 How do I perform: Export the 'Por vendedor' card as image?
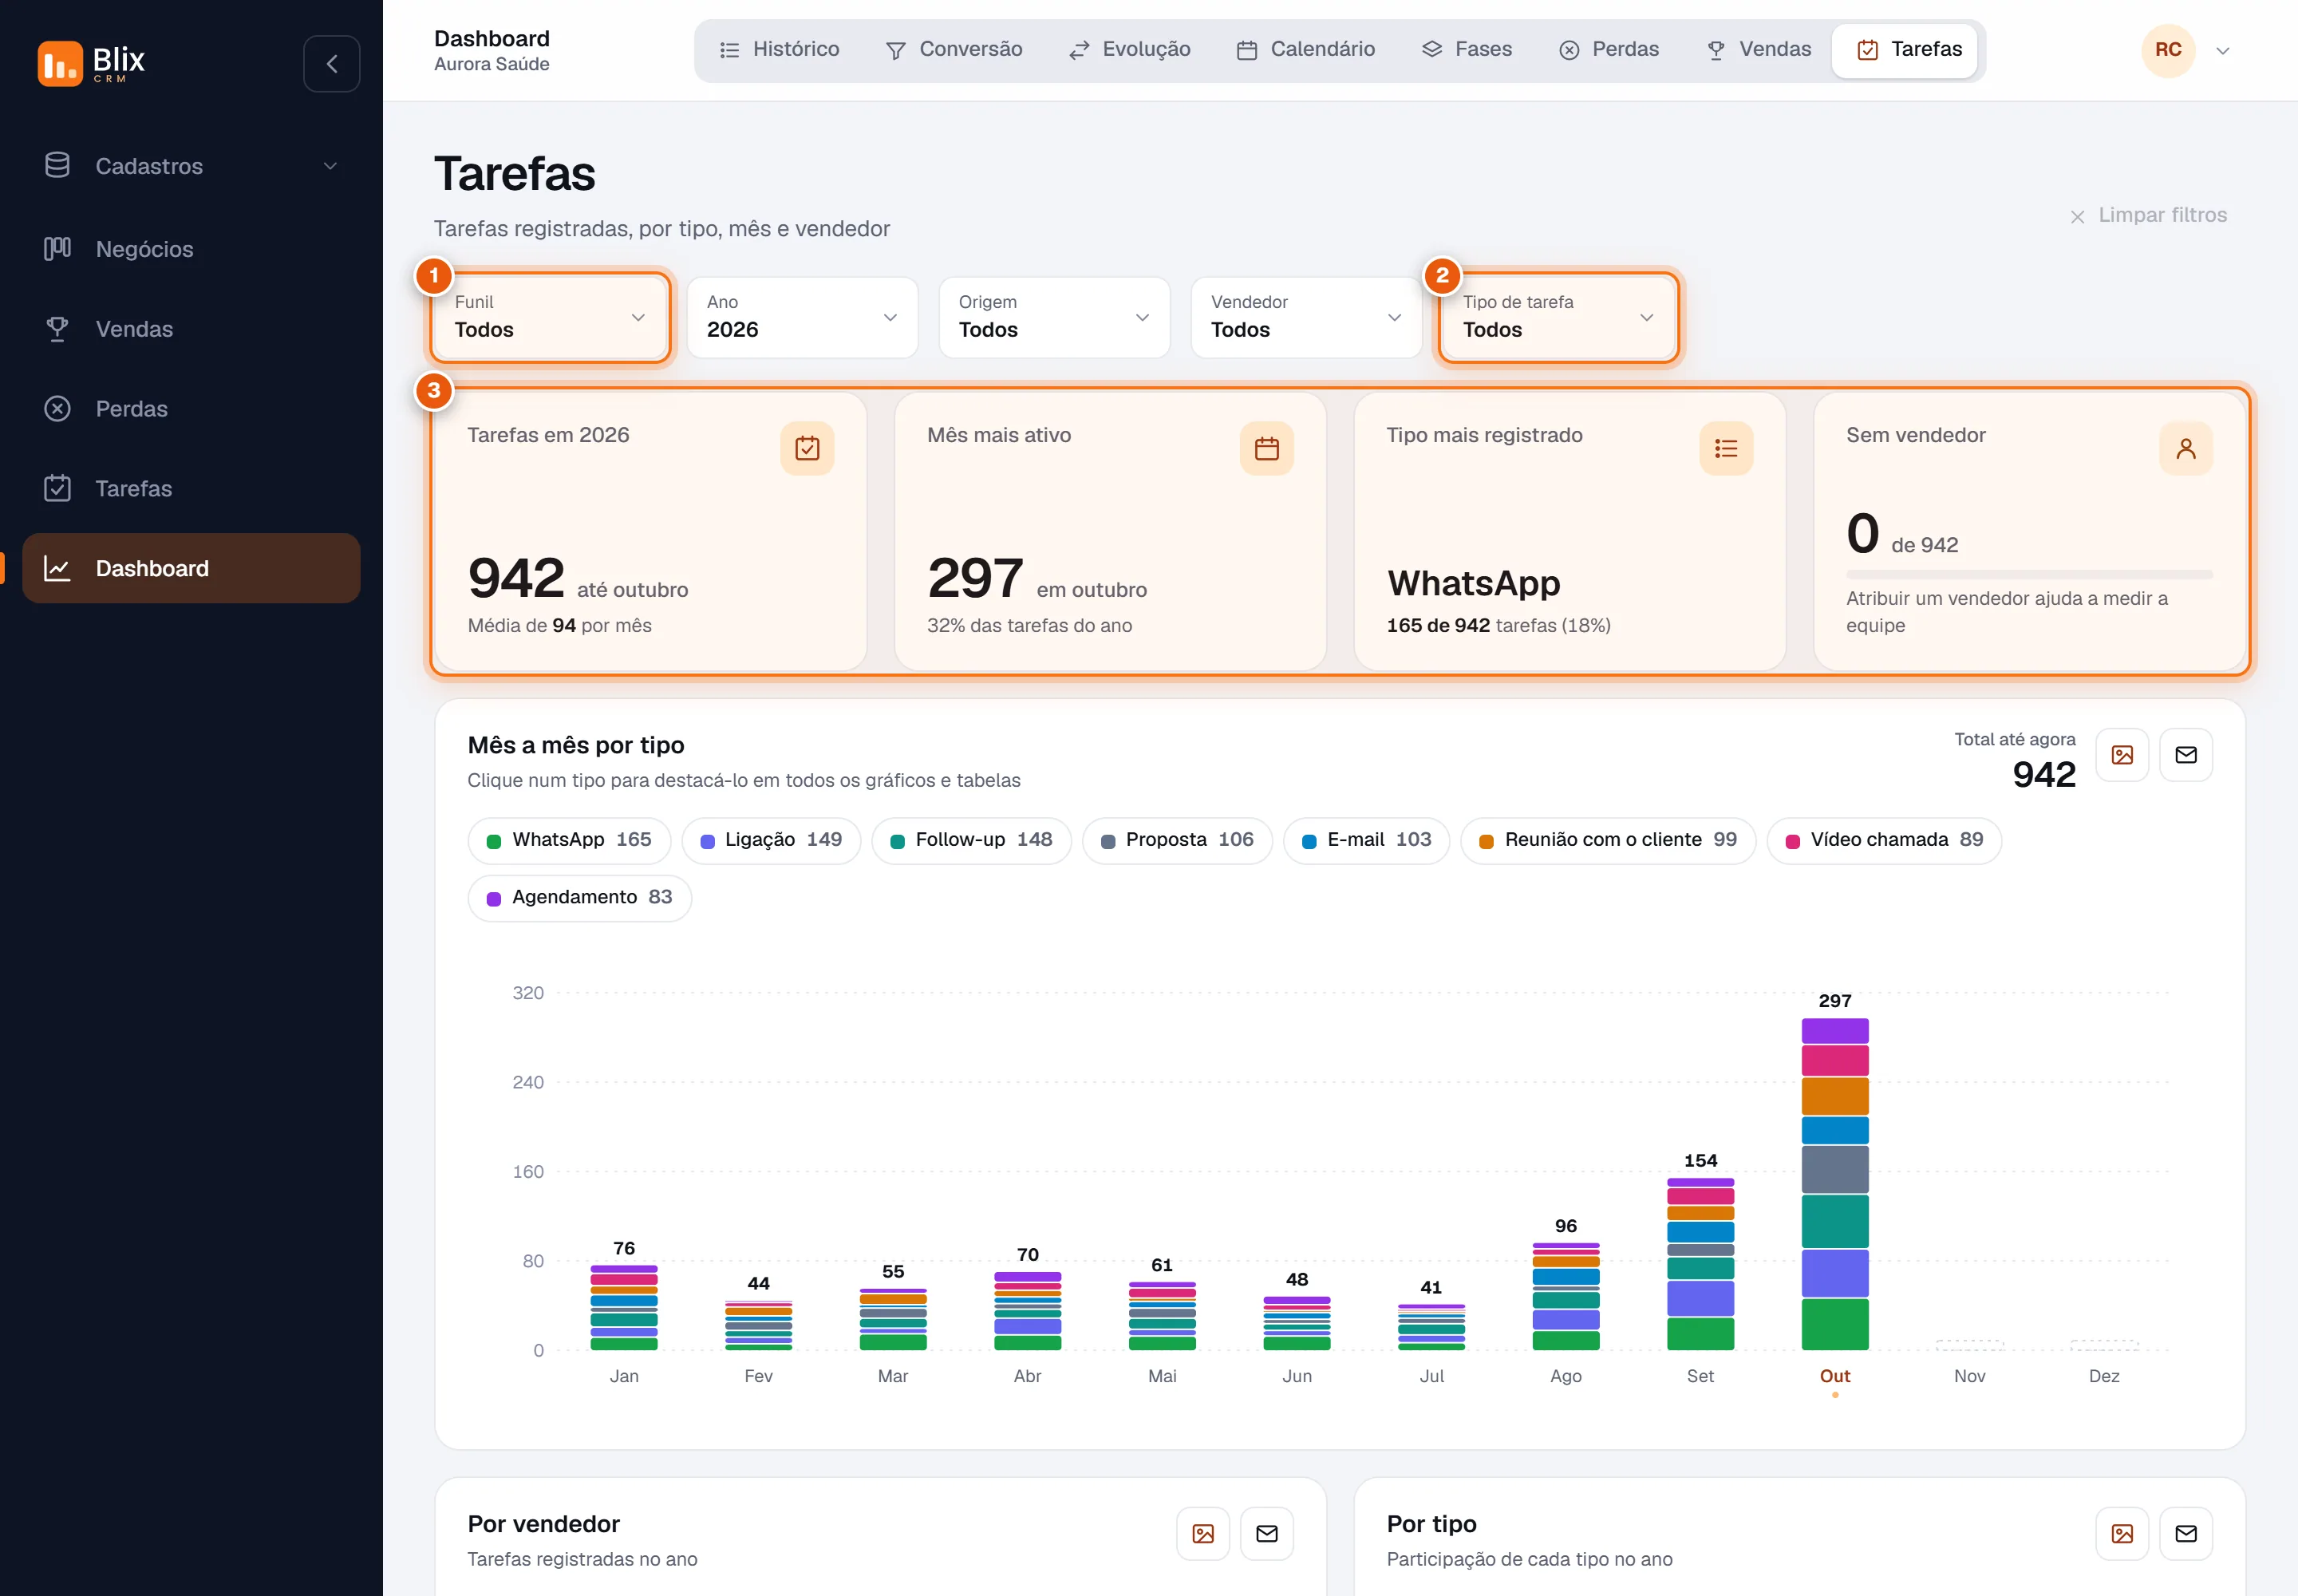pos(1203,1534)
